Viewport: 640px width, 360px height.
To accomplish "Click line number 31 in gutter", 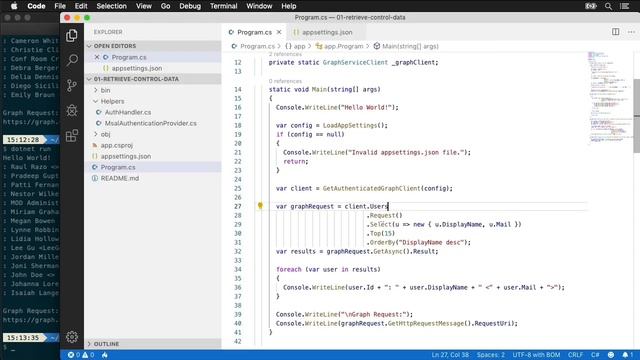I will tap(238, 242).
